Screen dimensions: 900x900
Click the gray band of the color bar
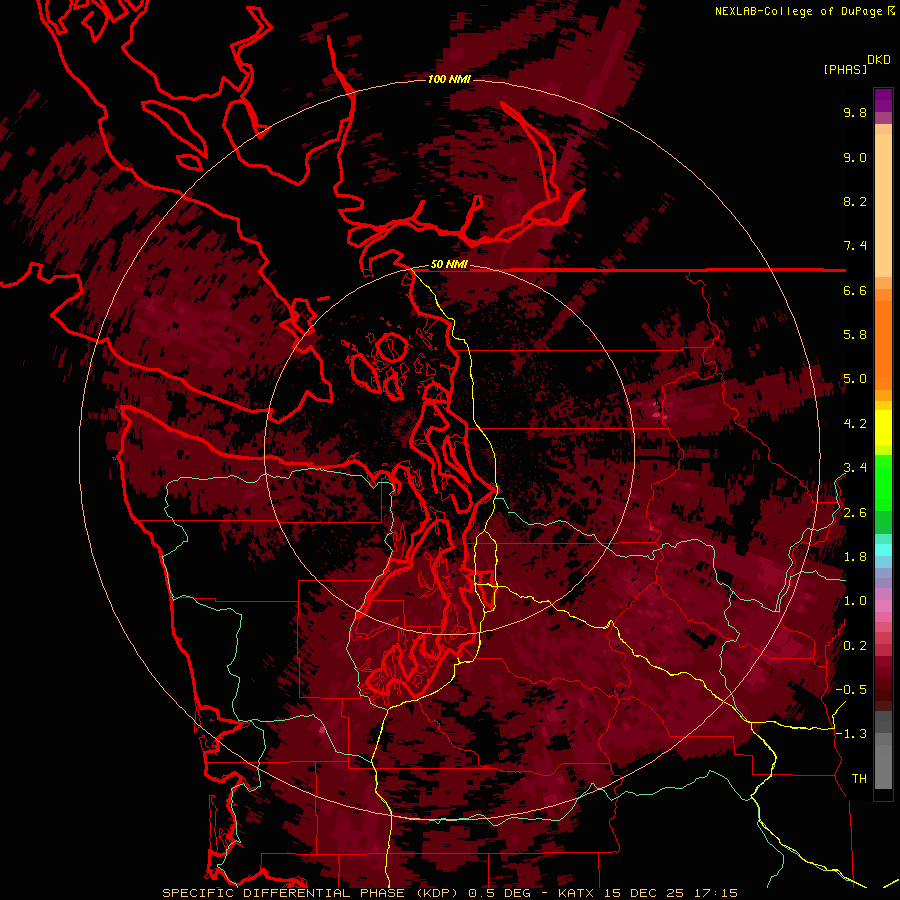(x=883, y=750)
